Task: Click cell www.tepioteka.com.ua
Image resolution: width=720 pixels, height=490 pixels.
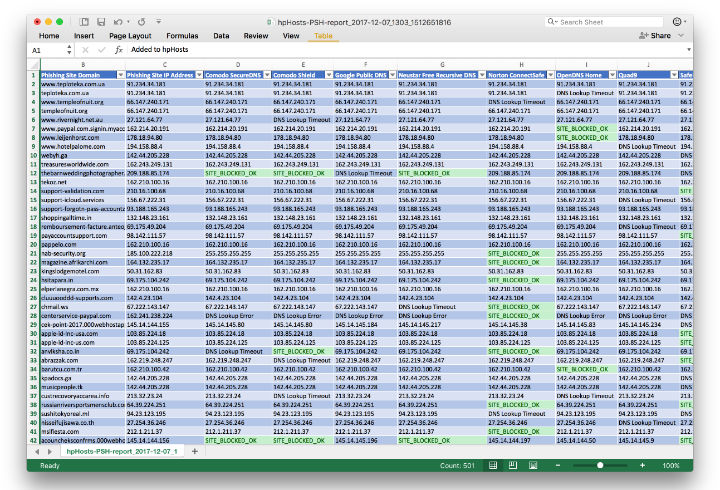Action: [83, 84]
